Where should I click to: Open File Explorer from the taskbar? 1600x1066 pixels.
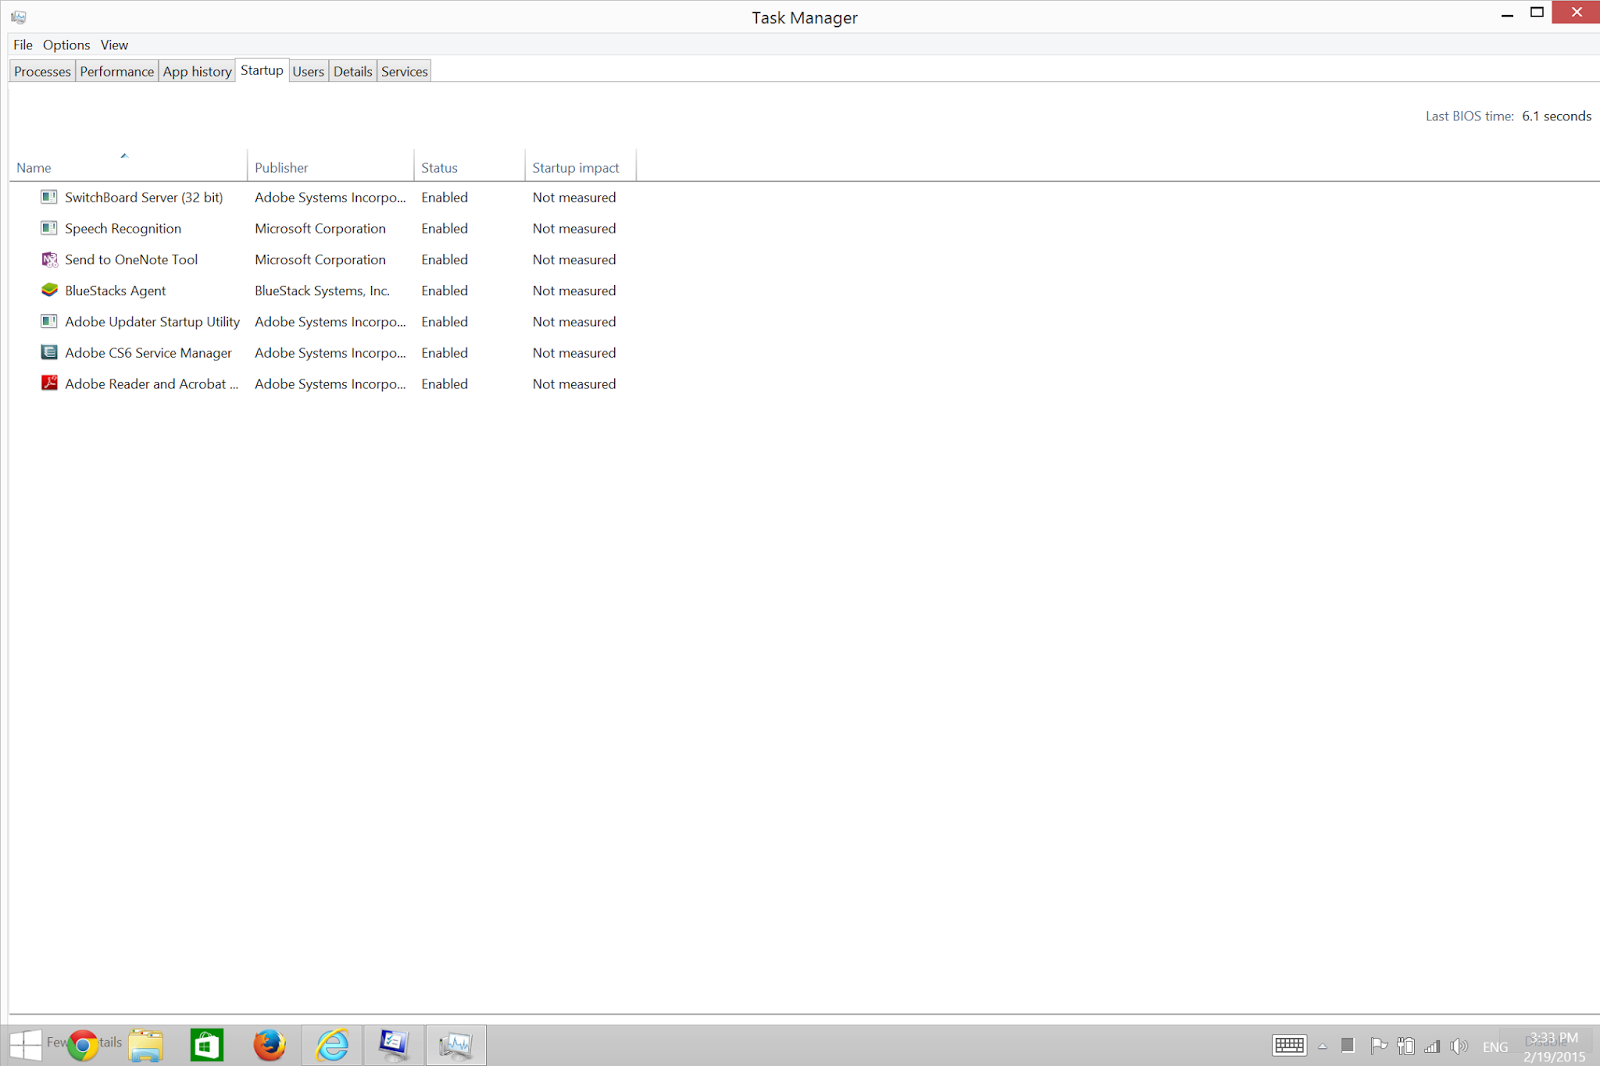[145, 1045]
